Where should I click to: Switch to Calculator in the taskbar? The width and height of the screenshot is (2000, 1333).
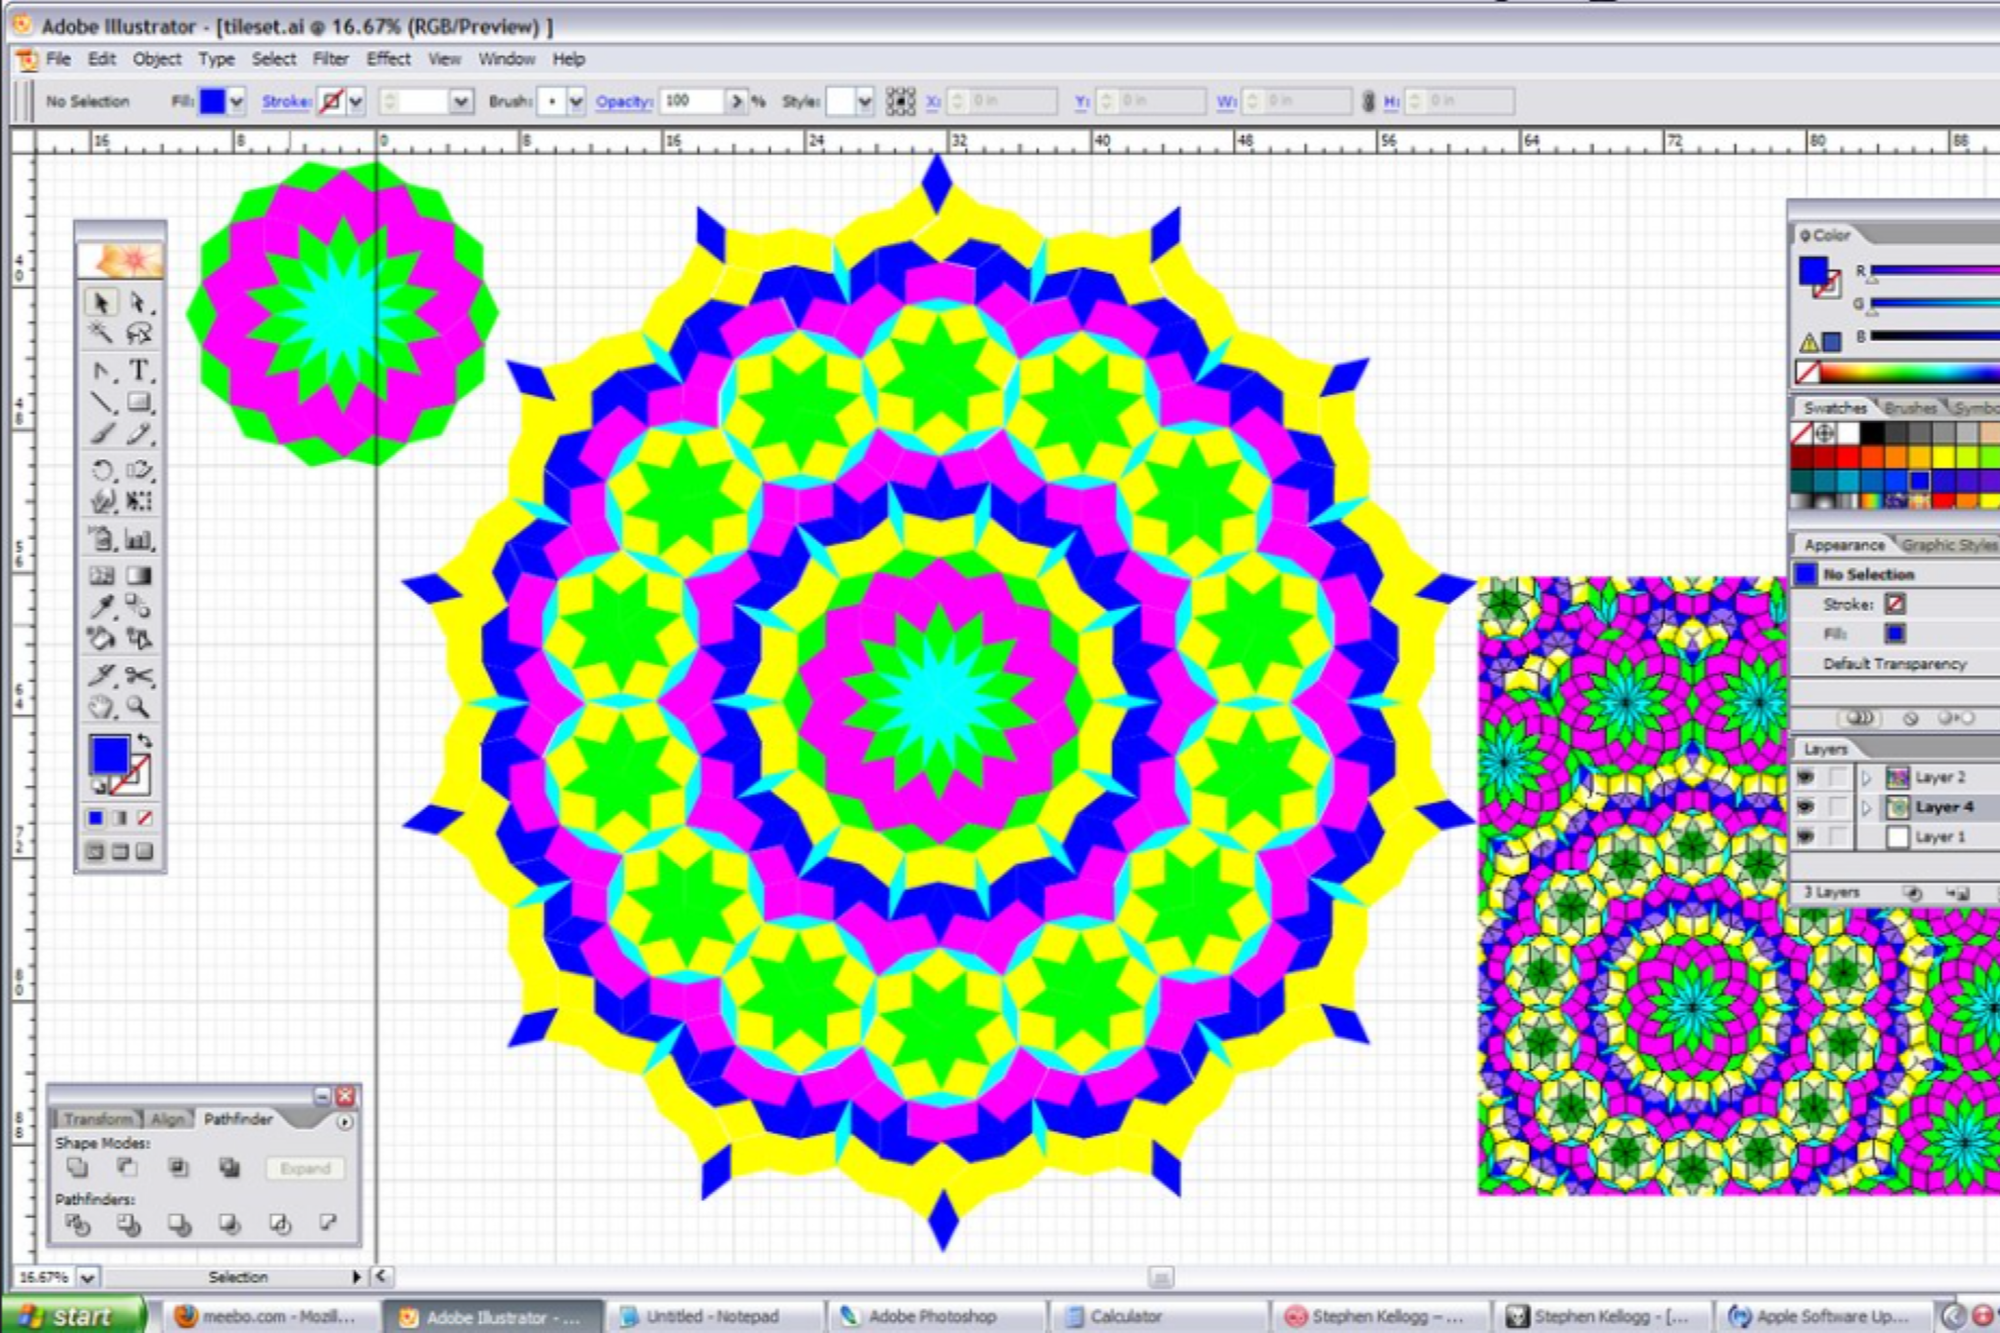click(1124, 1316)
